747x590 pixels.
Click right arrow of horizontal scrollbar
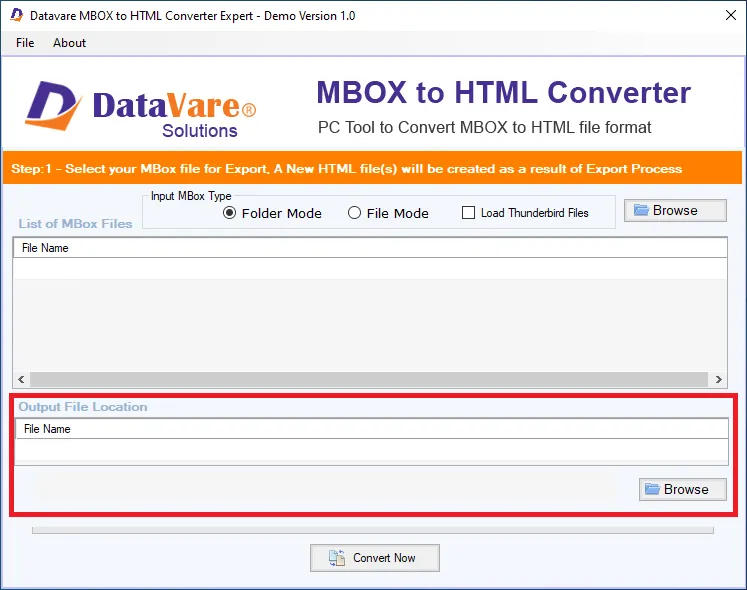click(x=718, y=379)
